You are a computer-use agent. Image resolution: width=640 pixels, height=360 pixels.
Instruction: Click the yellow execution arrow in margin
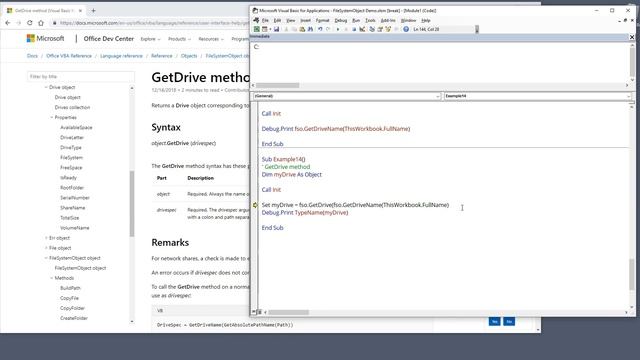[x=255, y=205]
